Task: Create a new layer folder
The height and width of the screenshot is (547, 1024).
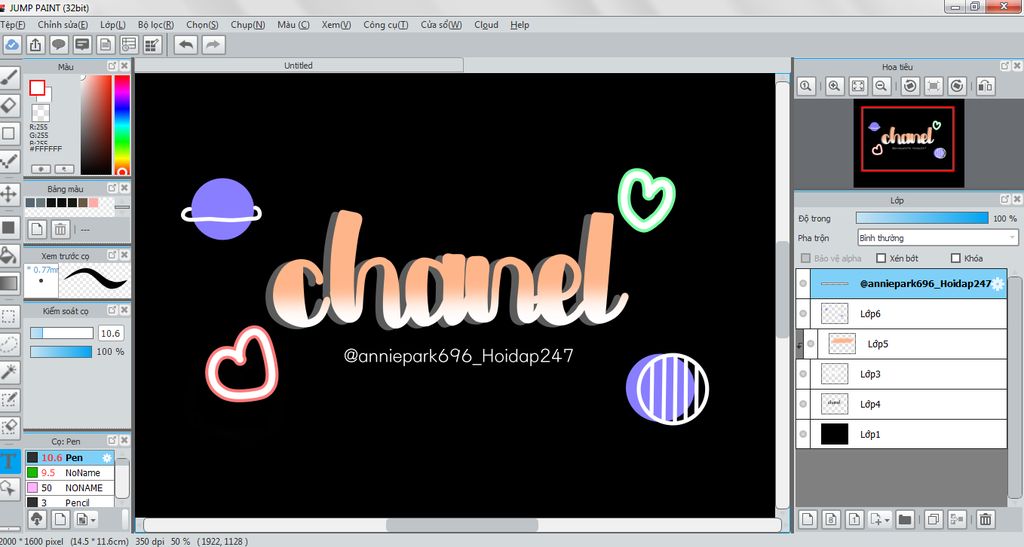Action: pyautogui.click(x=904, y=520)
